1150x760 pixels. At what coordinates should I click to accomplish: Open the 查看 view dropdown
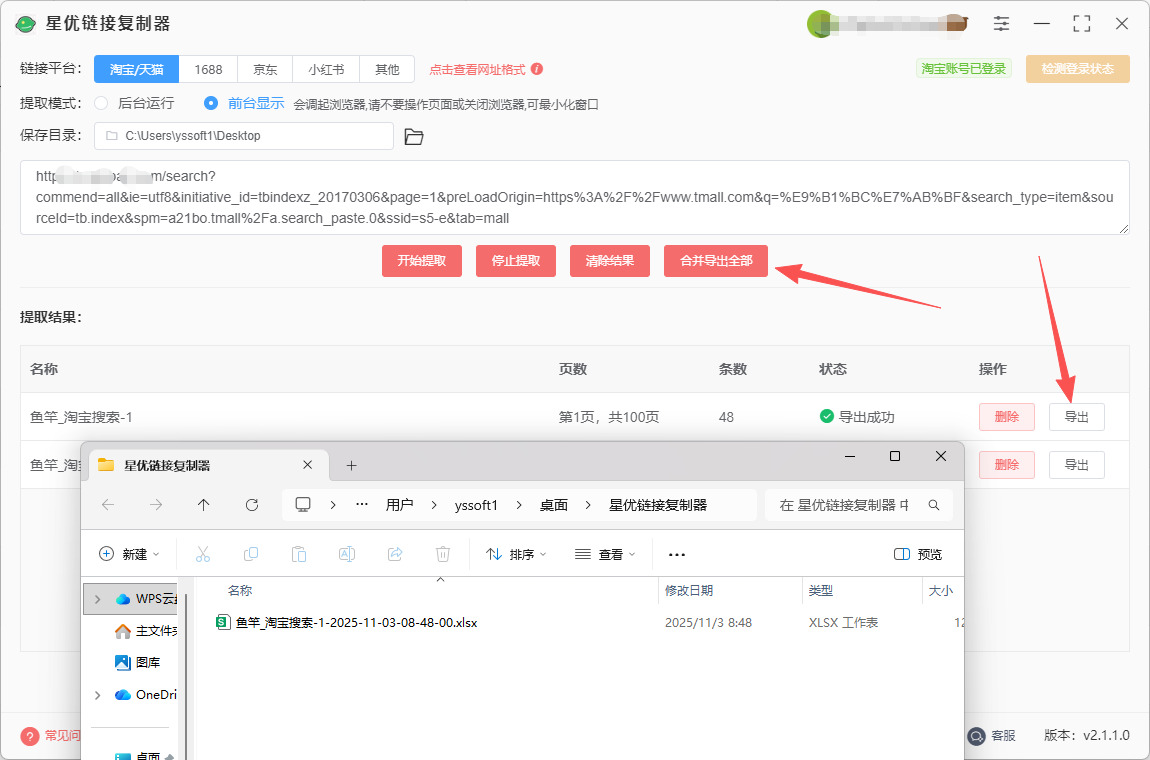pos(605,554)
